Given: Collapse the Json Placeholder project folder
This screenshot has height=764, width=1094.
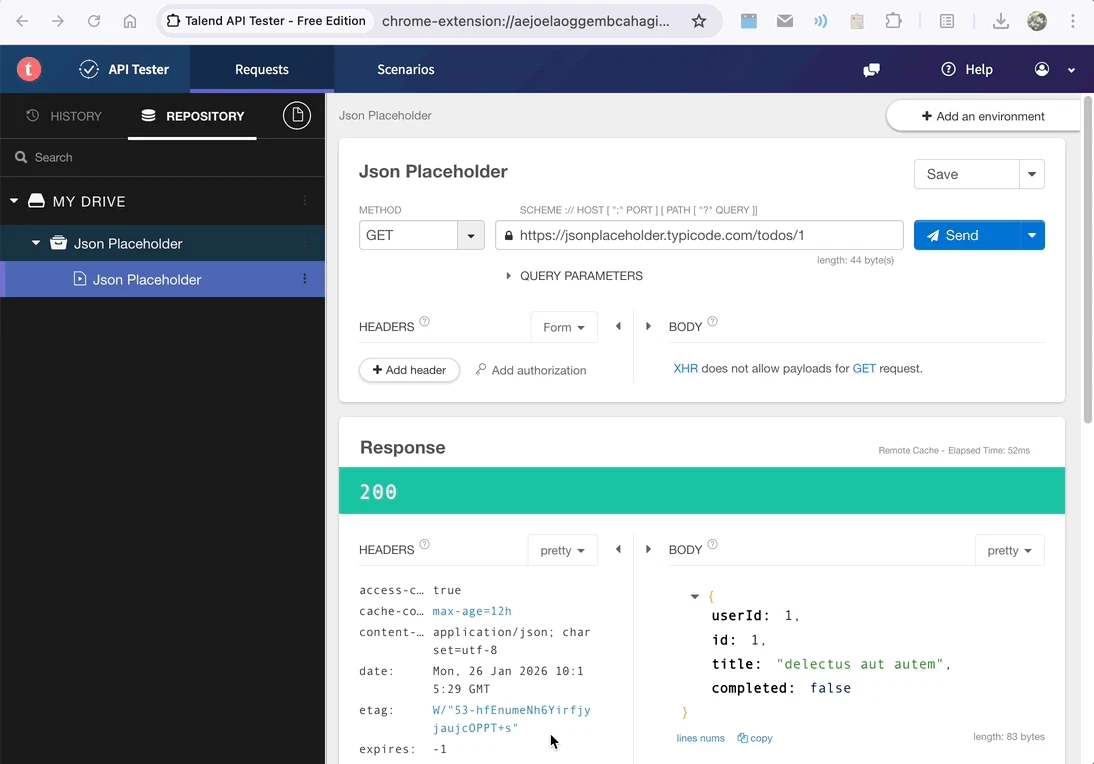Looking at the screenshot, I should [36, 243].
